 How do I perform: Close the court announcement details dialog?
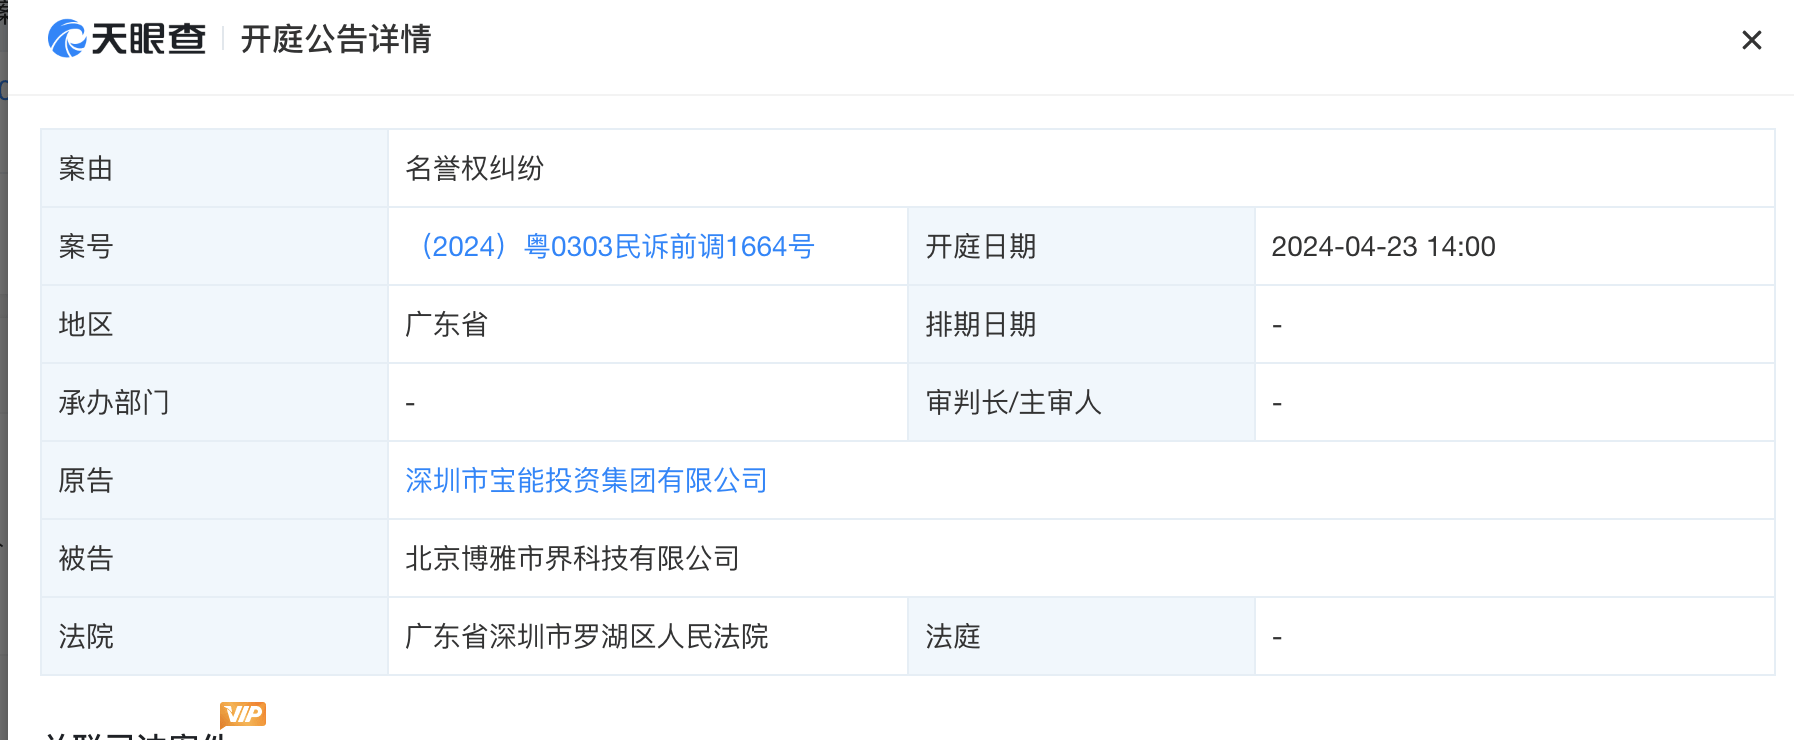click(1751, 40)
